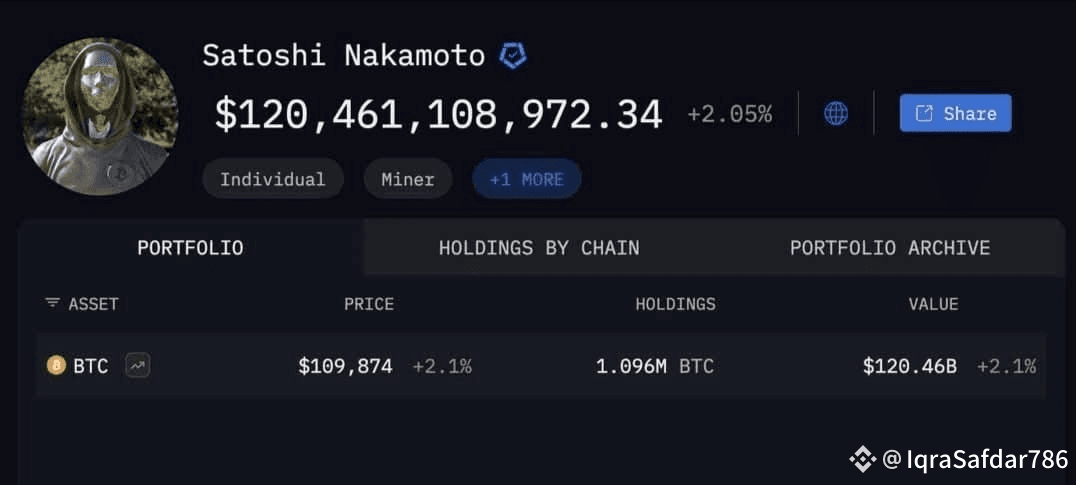Expand the +1 MORE tags pill
The image size is (1076, 485).
click(526, 179)
